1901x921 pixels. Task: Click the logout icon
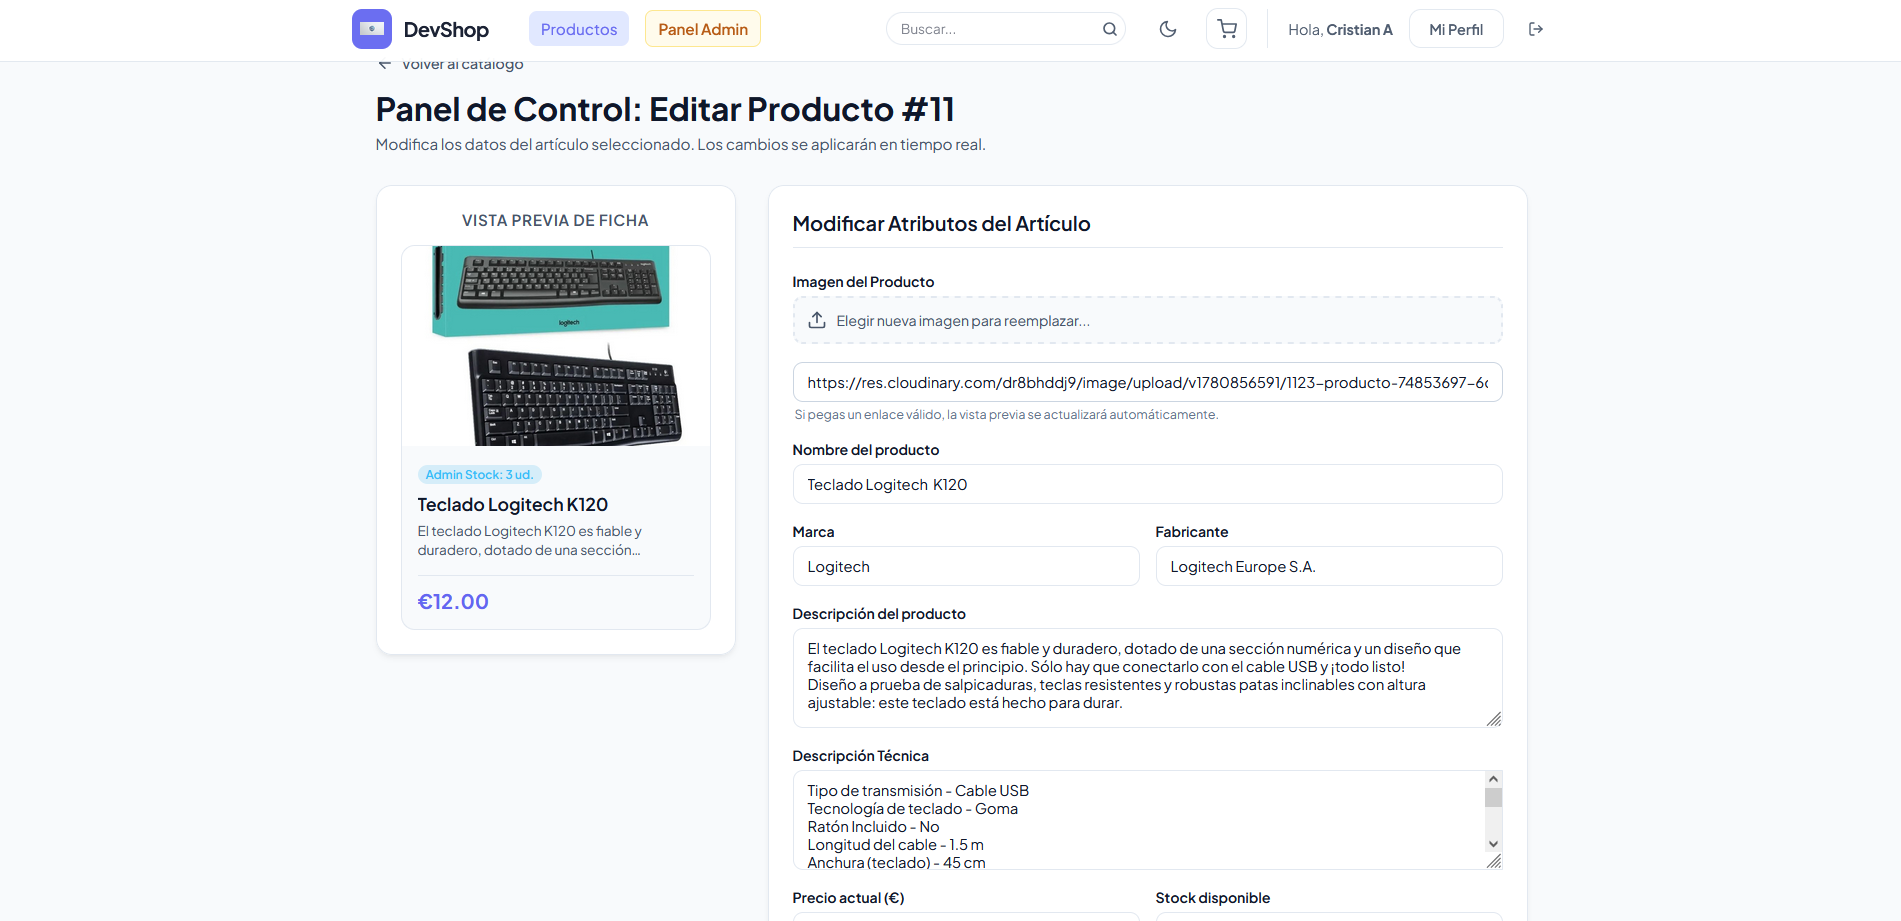click(1536, 29)
